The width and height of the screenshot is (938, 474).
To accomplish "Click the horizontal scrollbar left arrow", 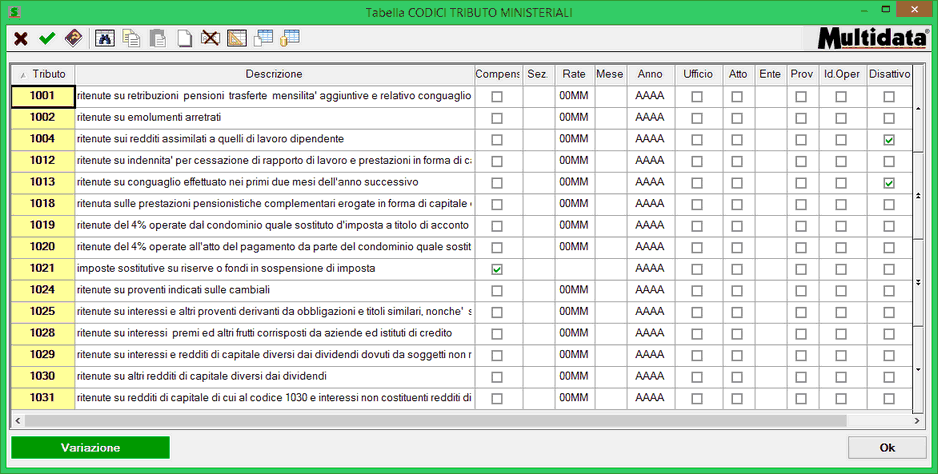I will pos(17,421).
